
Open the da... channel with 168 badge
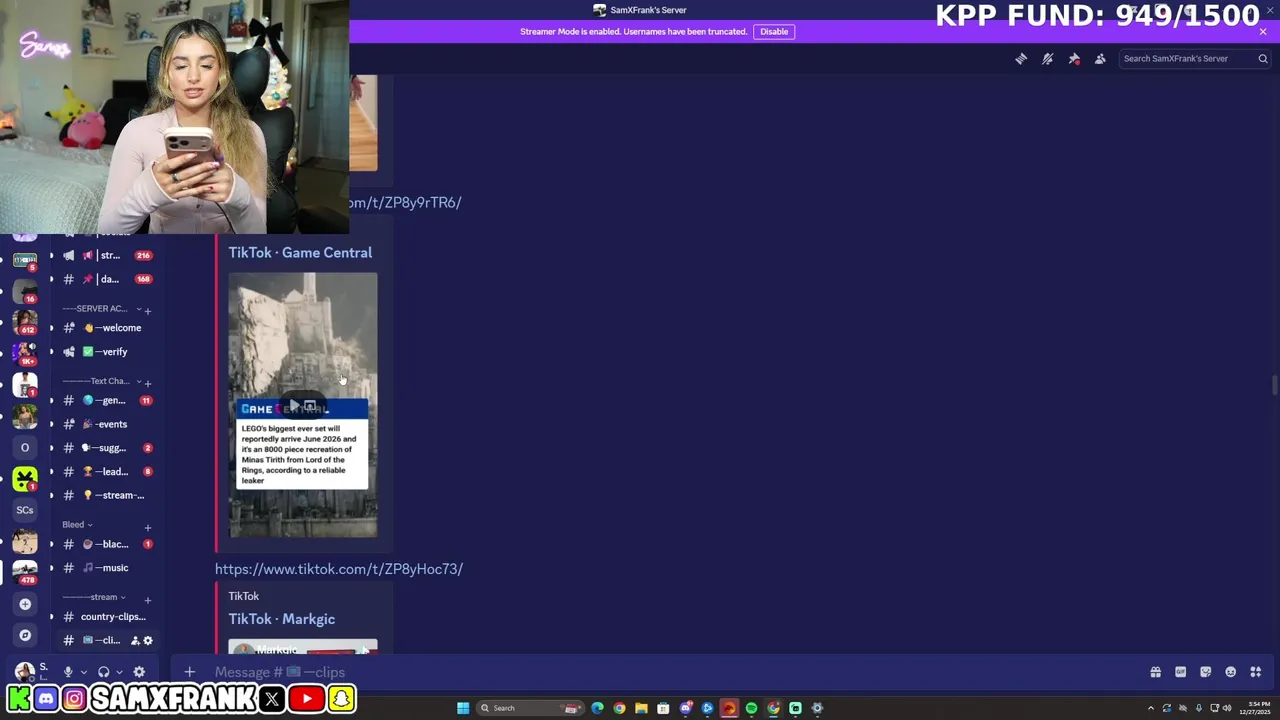click(x=106, y=279)
